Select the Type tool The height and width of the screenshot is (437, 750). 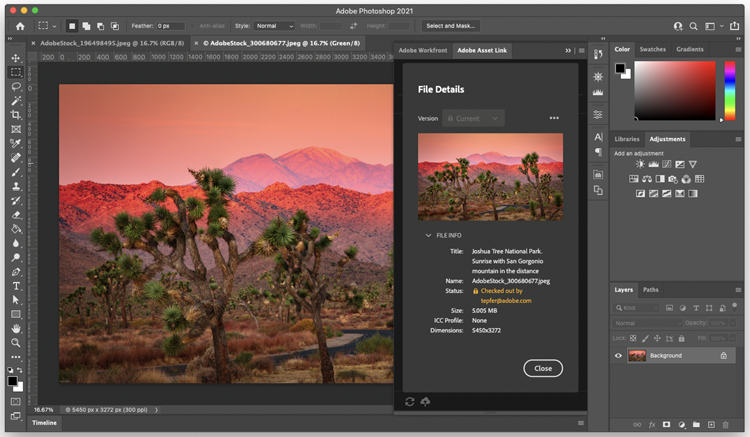(16, 286)
